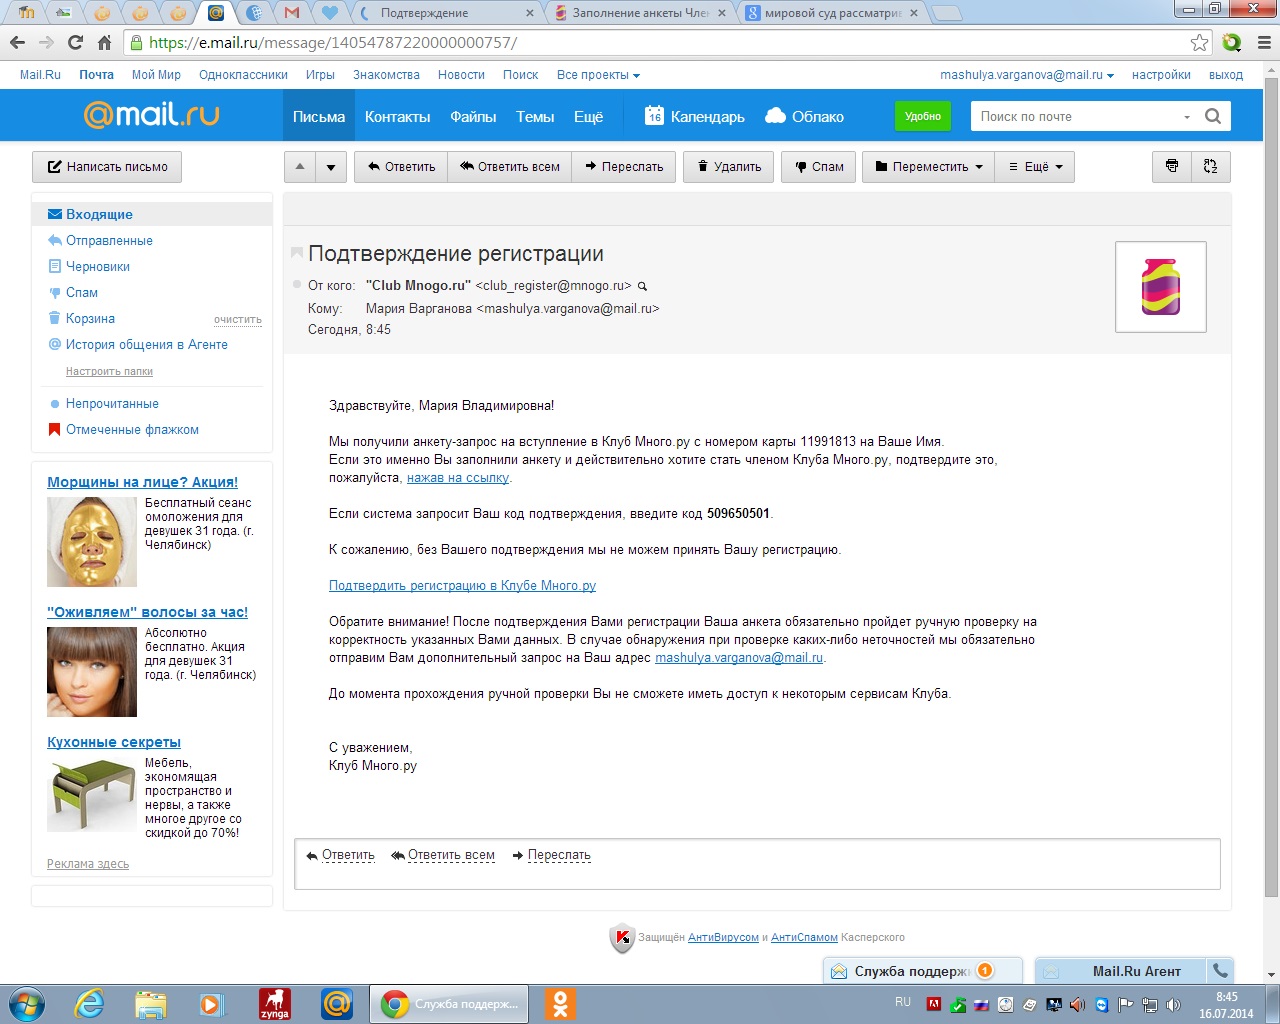Go to previous message with up arrow
This screenshot has width=1280, height=1024.
point(300,167)
